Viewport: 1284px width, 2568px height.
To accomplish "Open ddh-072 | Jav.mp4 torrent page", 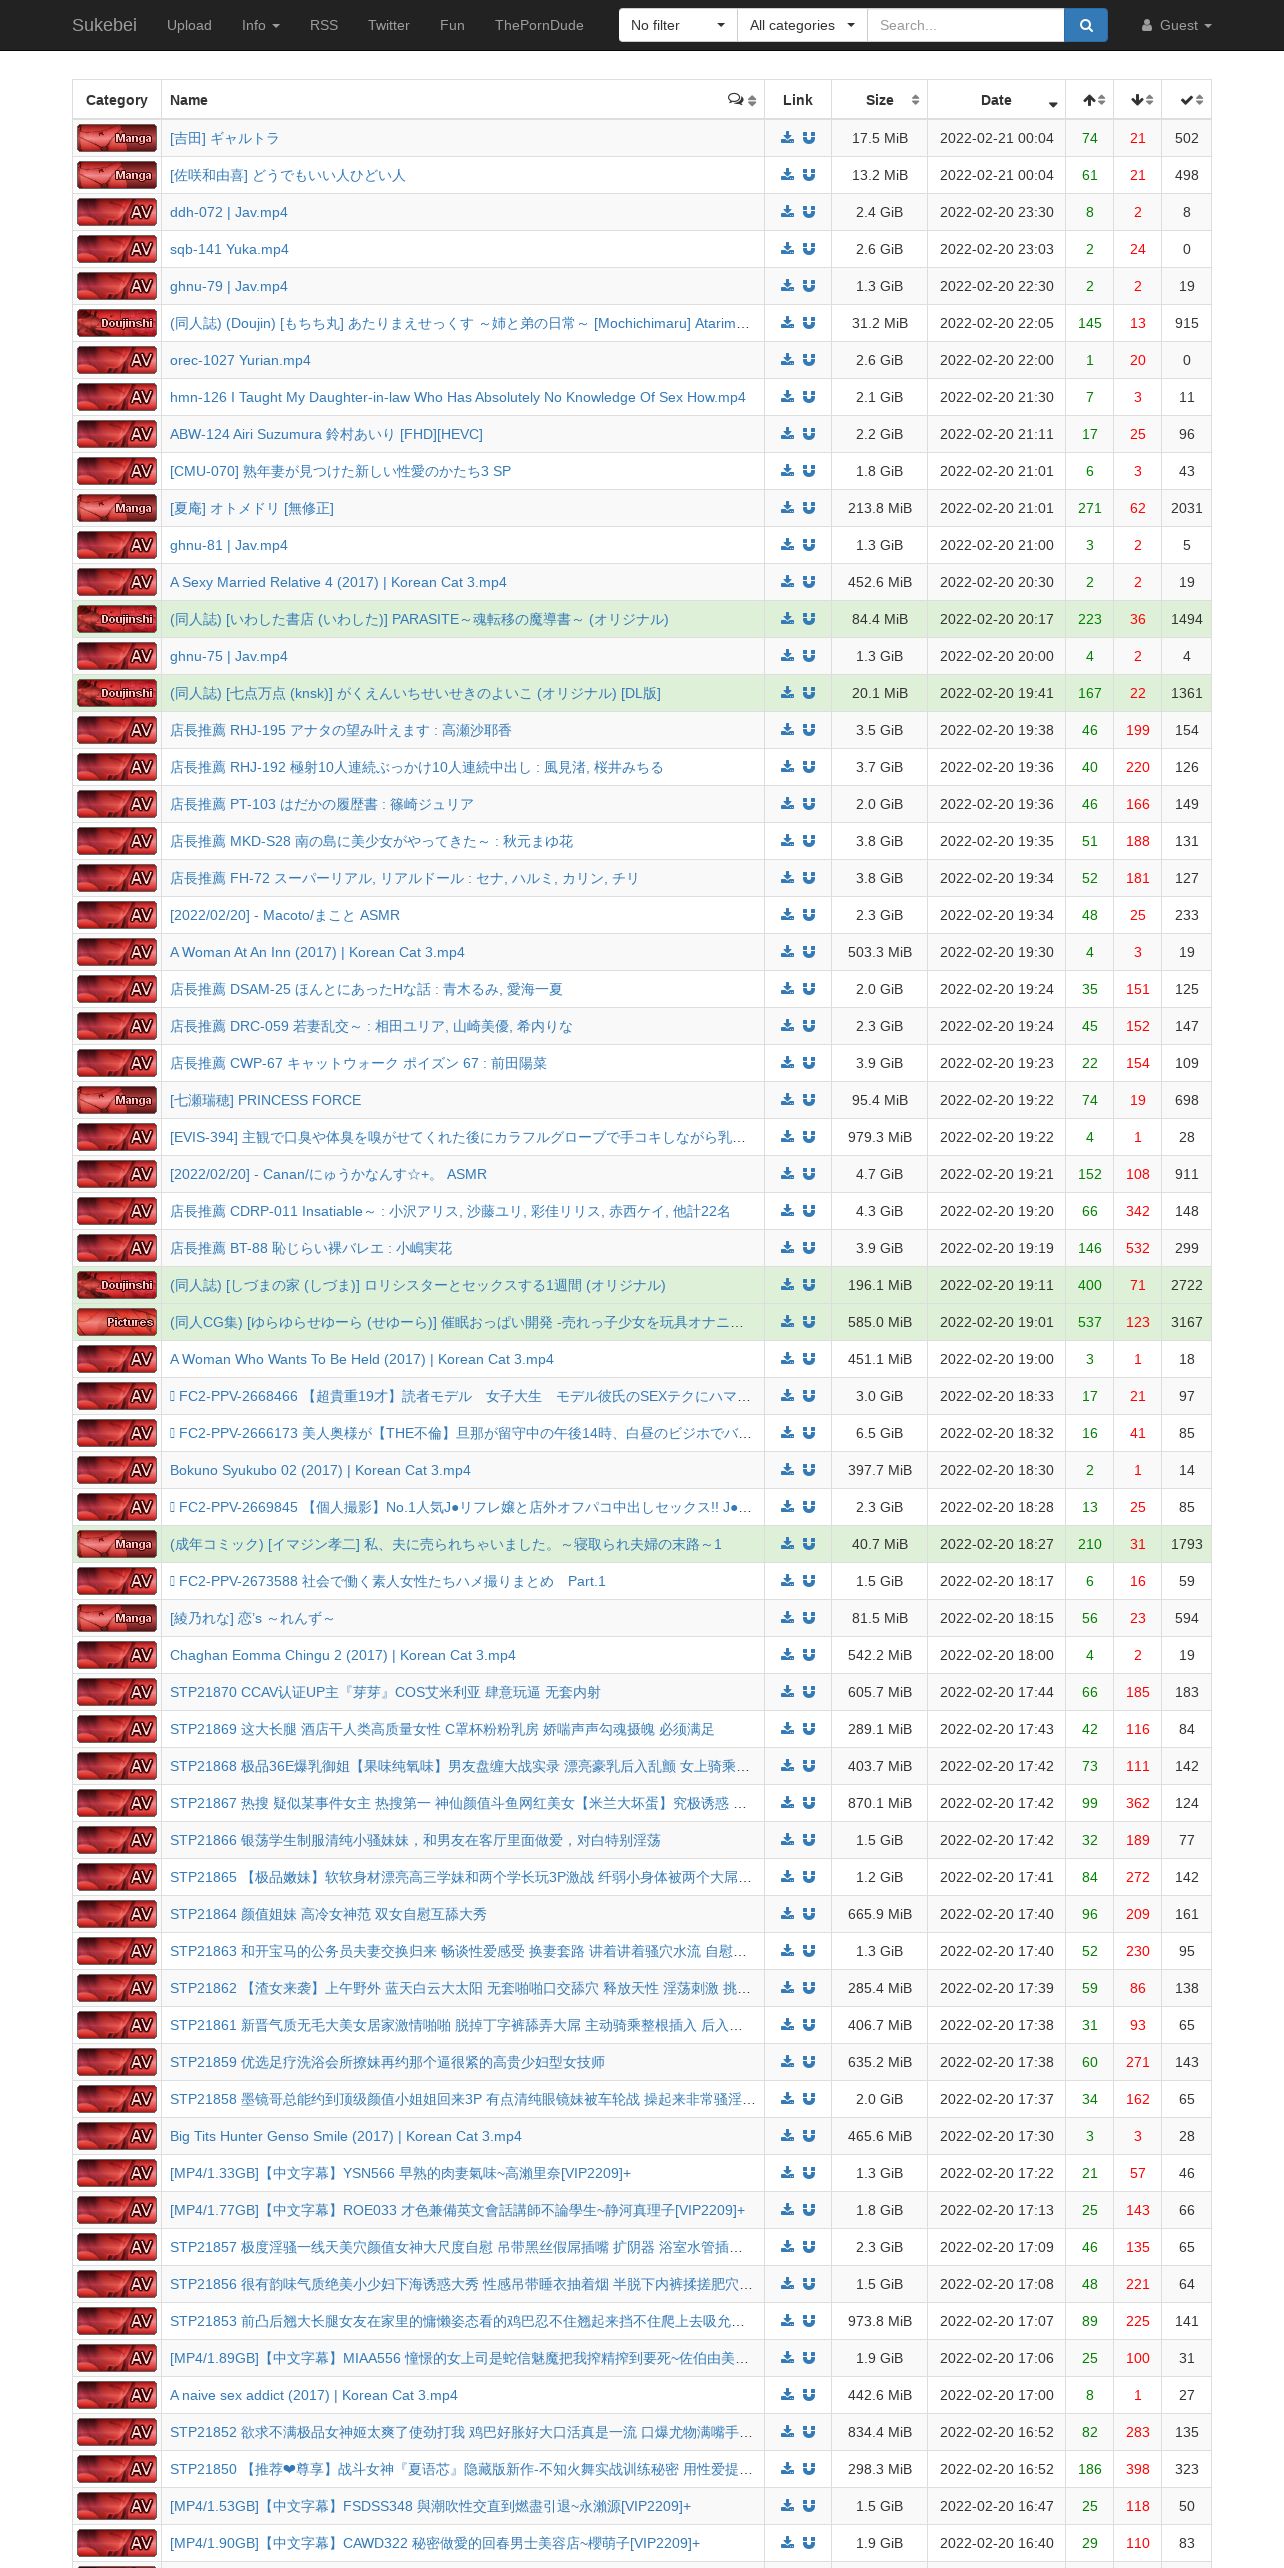I will [x=229, y=212].
